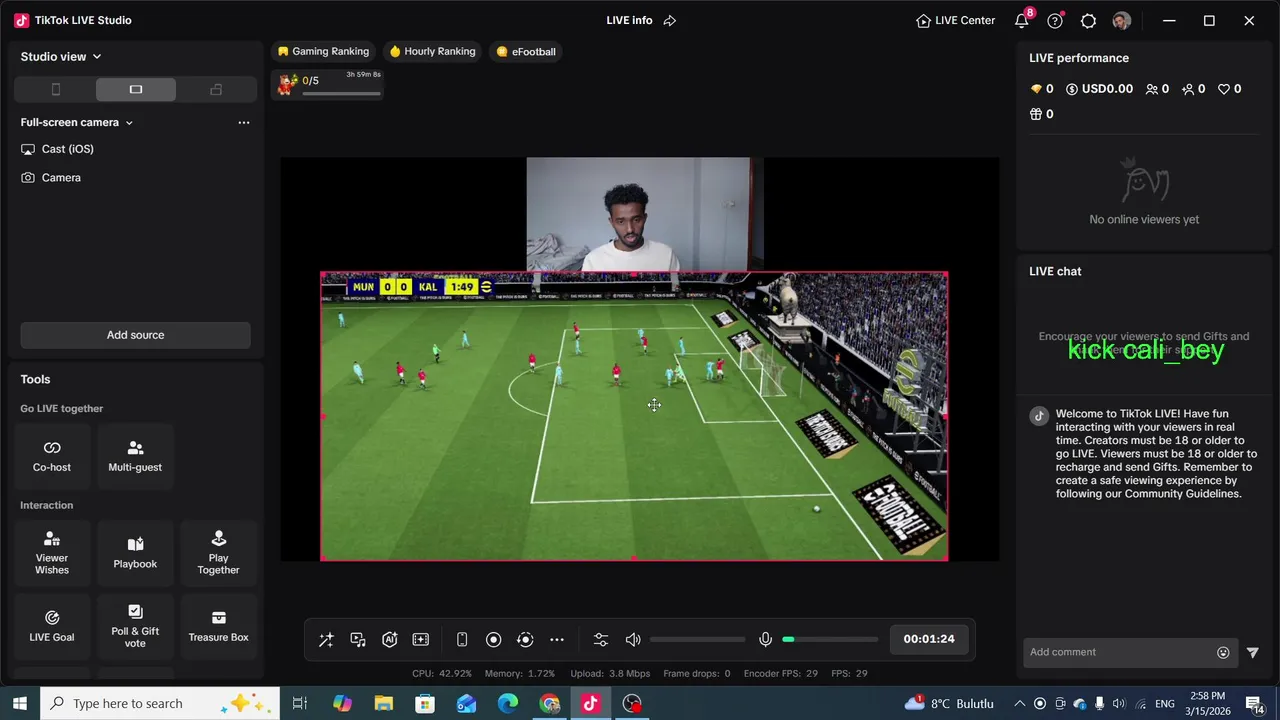Open the emoji picker in chat
1280x720 pixels.
pyautogui.click(x=1223, y=653)
